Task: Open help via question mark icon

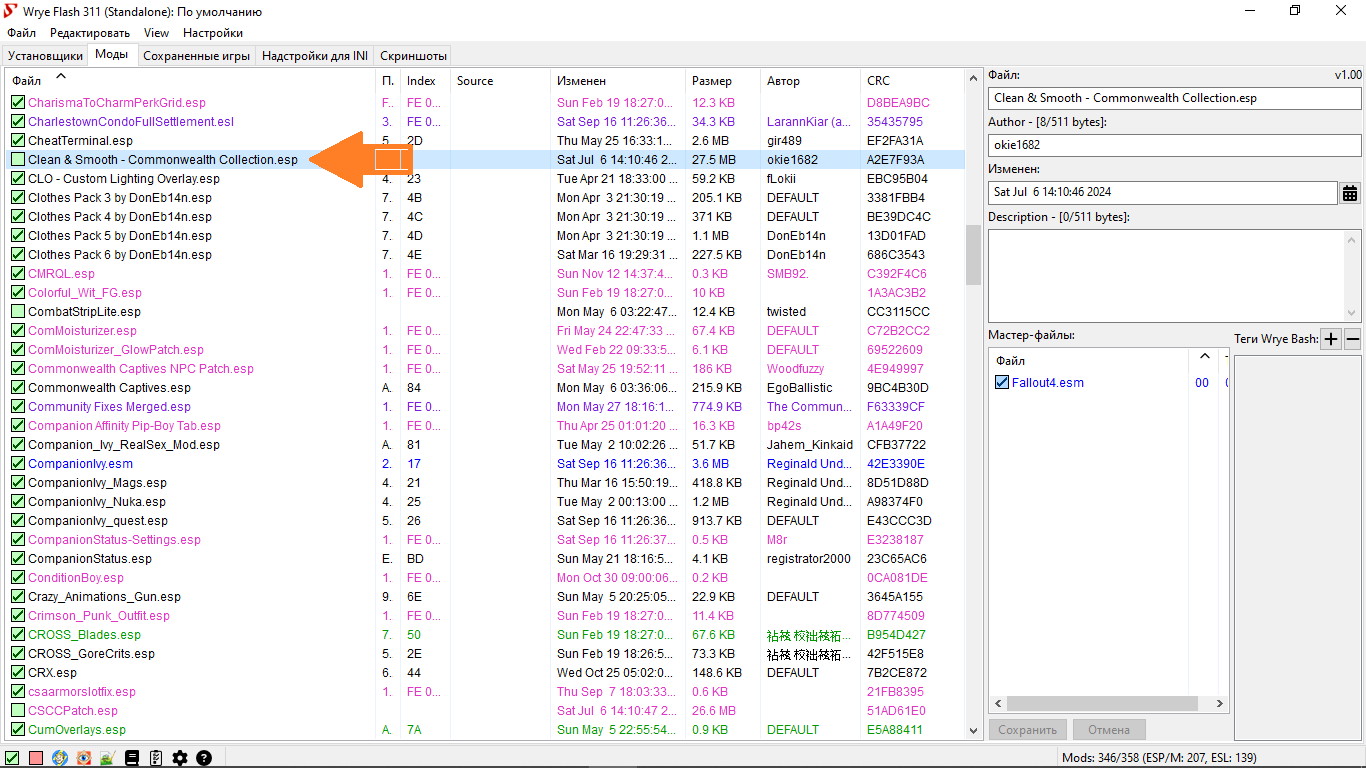Action: [x=204, y=758]
